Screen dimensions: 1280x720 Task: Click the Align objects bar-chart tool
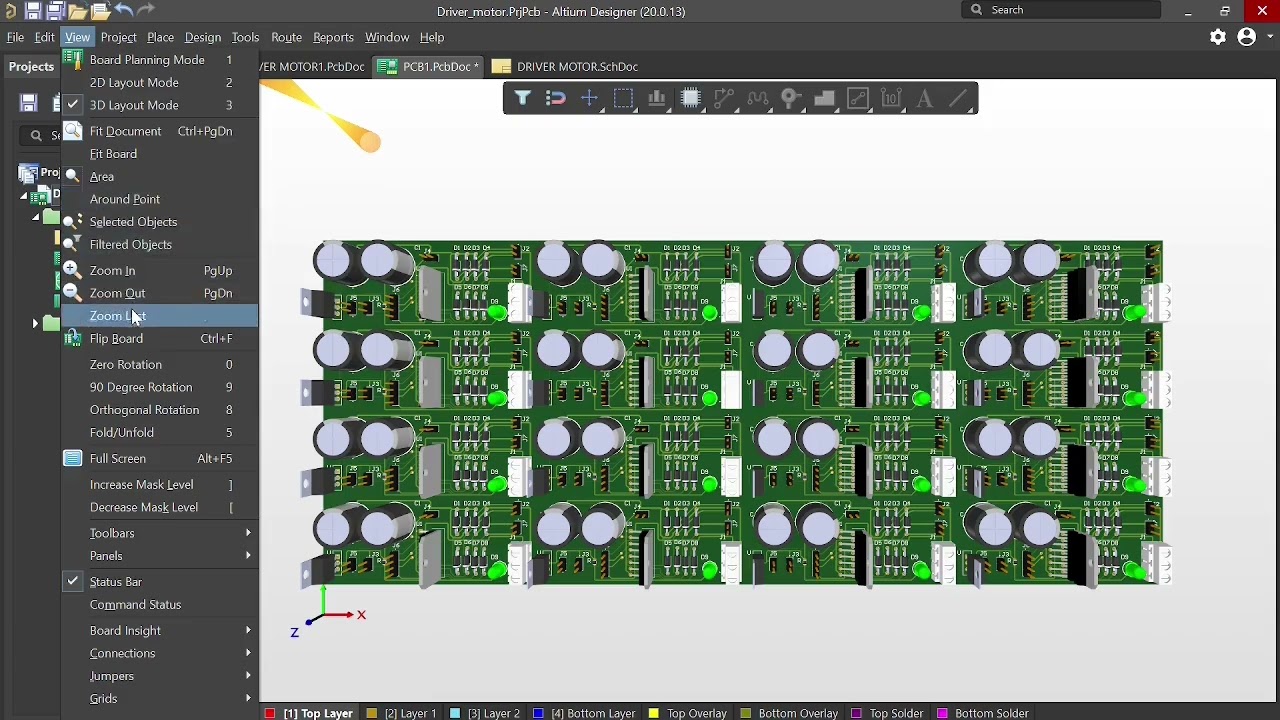click(x=657, y=98)
